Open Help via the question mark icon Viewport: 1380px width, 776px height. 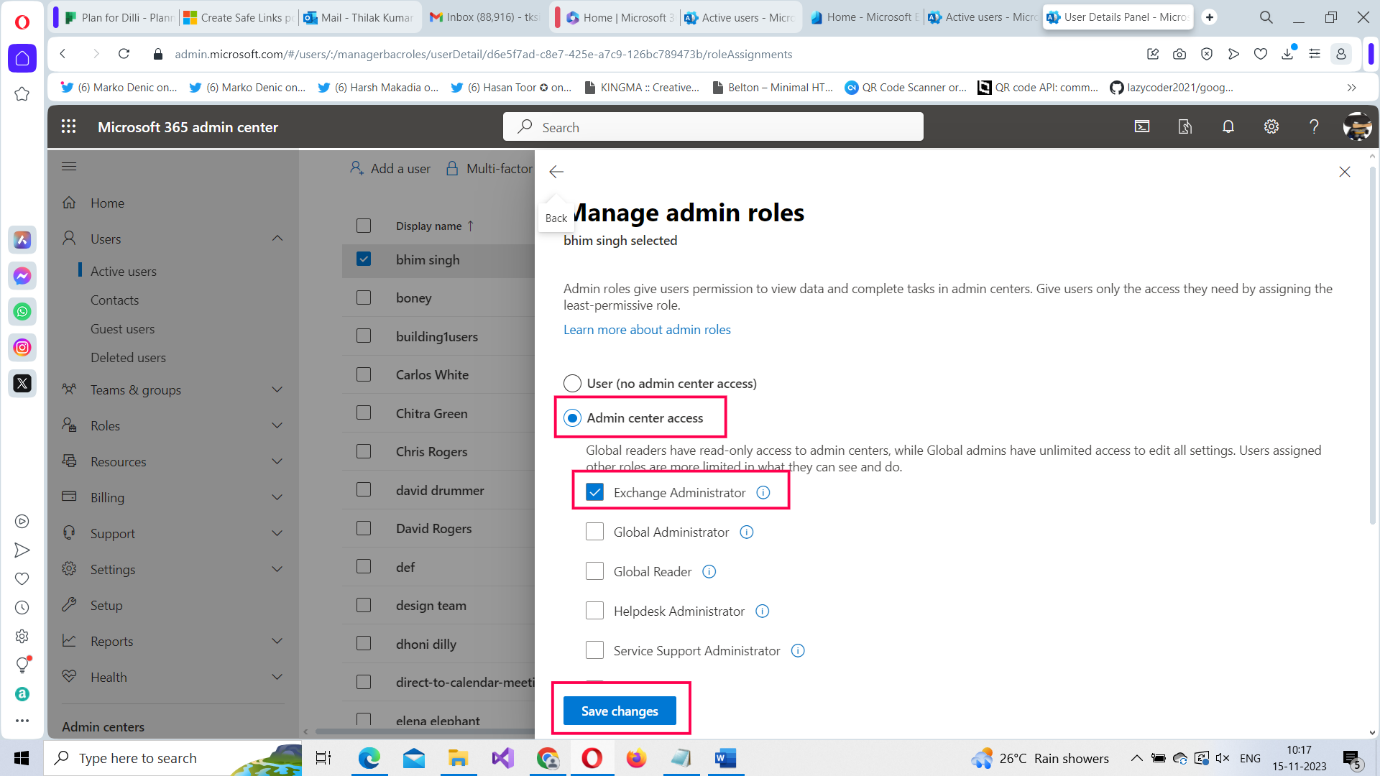(x=1313, y=126)
